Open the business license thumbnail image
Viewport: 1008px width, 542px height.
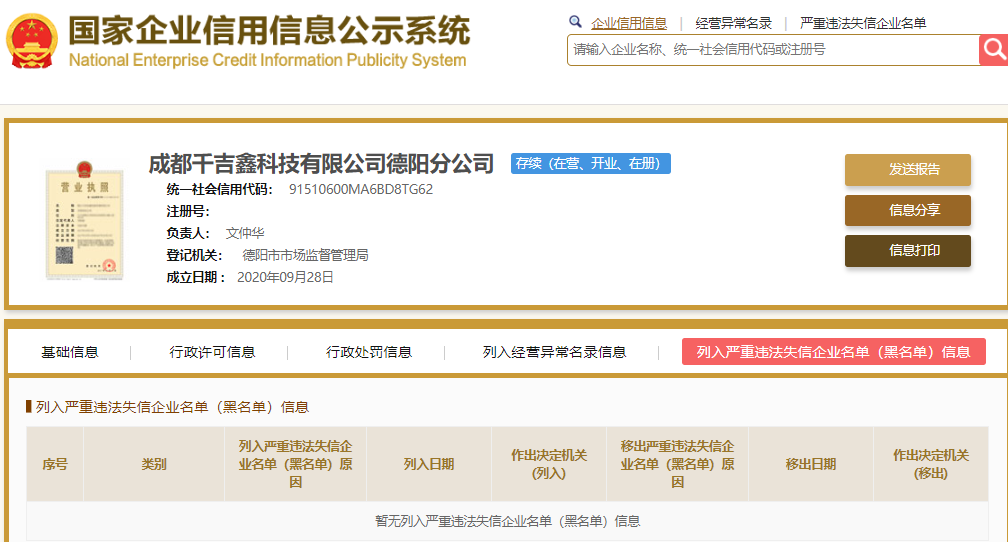click(84, 220)
